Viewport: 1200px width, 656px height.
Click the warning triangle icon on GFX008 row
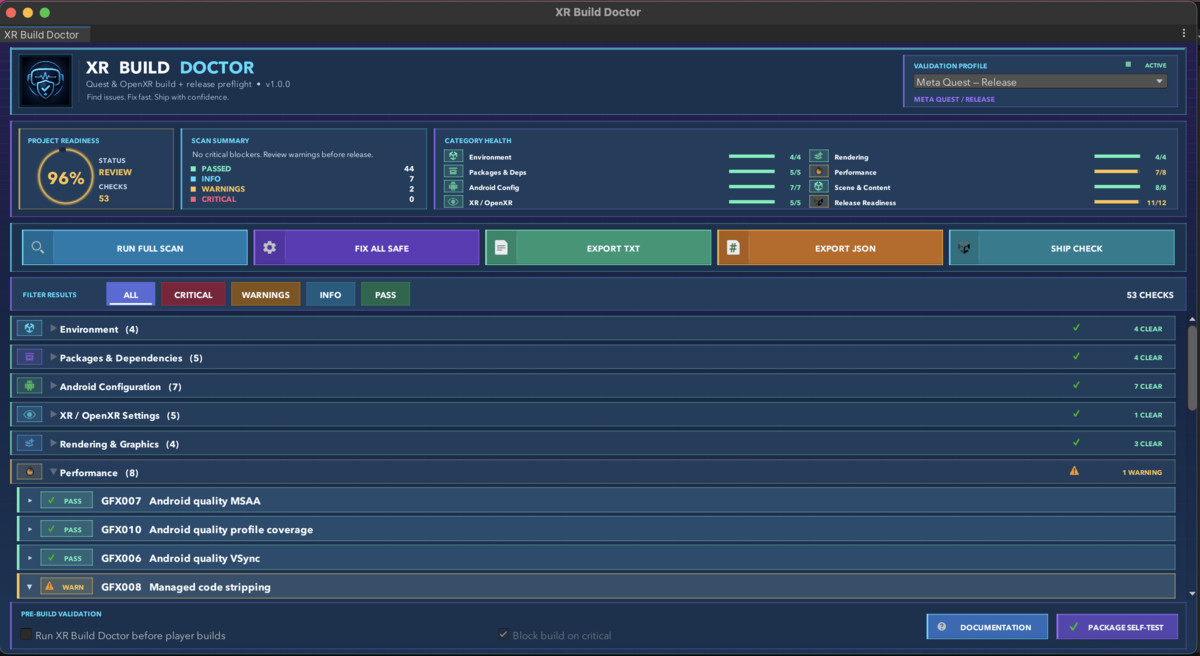(49, 586)
